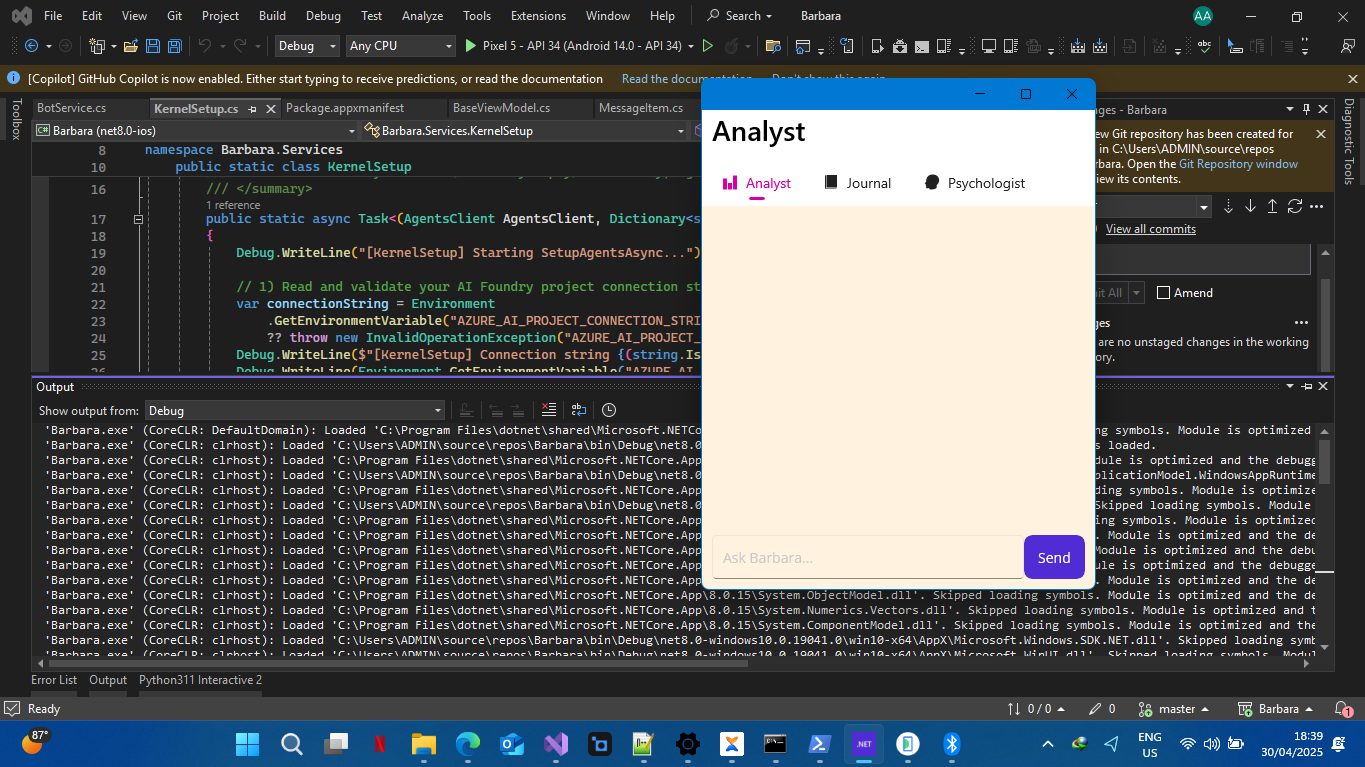This screenshot has height=767, width=1365.
Task: Open the Git Repository window link
Action: click(1238, 164)
